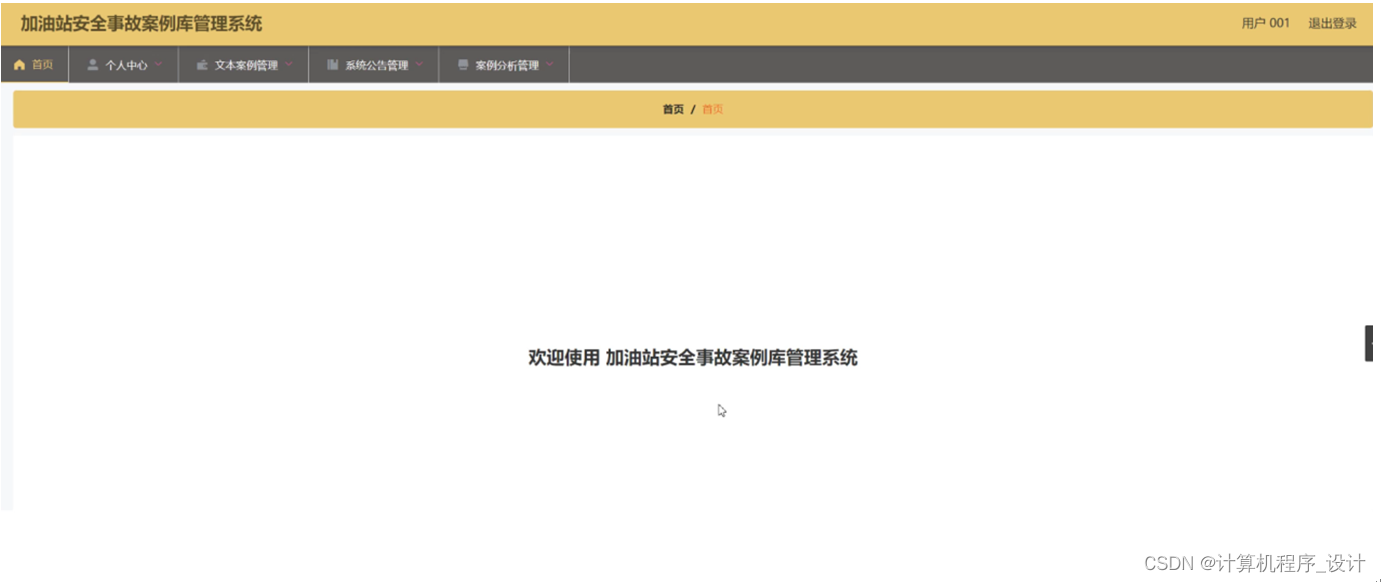Expand the 文本案例管理 dropdown arrow
Viewport: 1381px width, 582px height.
pos(289,65)
